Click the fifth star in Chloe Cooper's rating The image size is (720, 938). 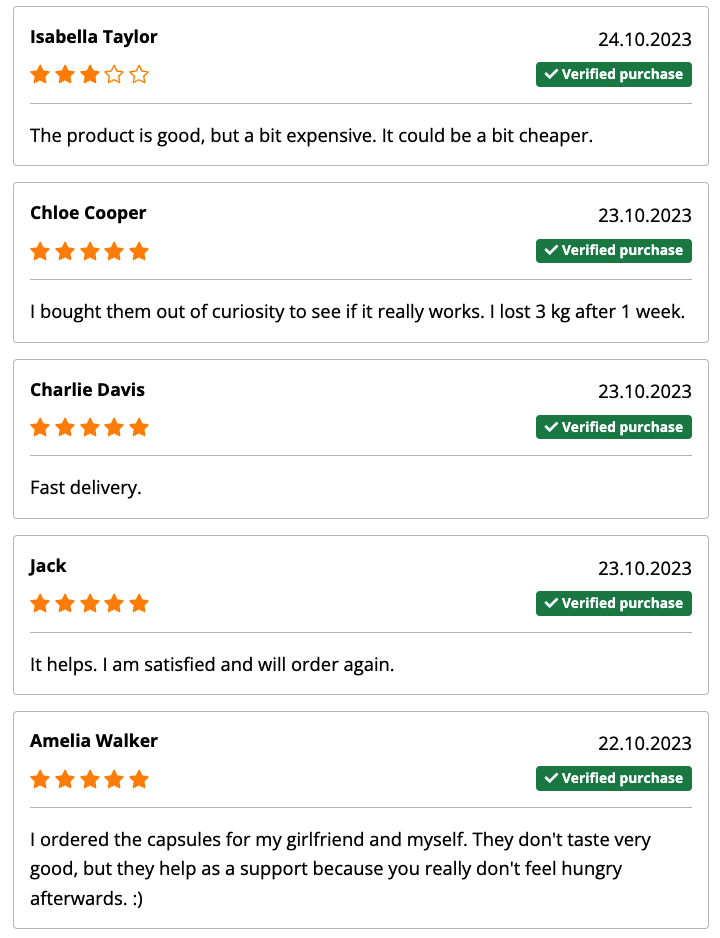point(139,251)
